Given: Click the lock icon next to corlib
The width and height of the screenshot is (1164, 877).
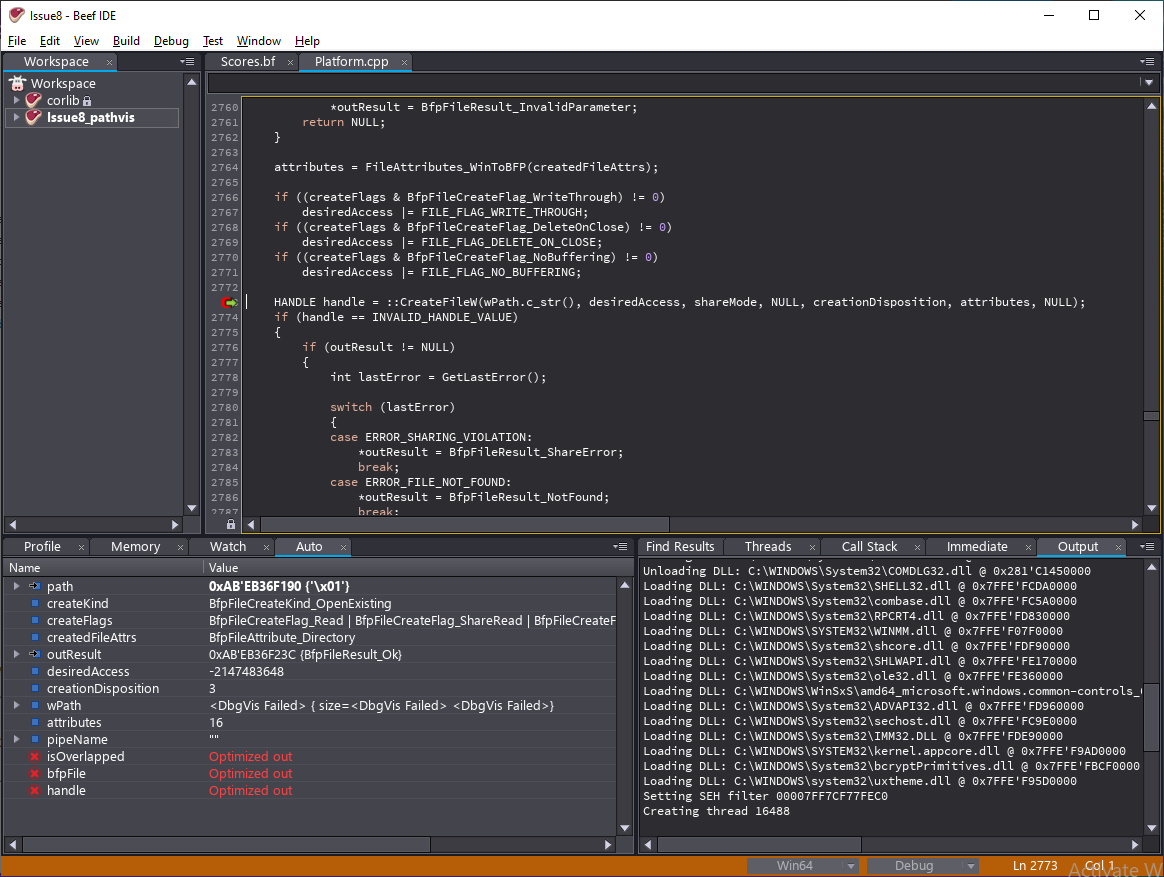Looking at the screenshot, I should (x=87, y=101).
